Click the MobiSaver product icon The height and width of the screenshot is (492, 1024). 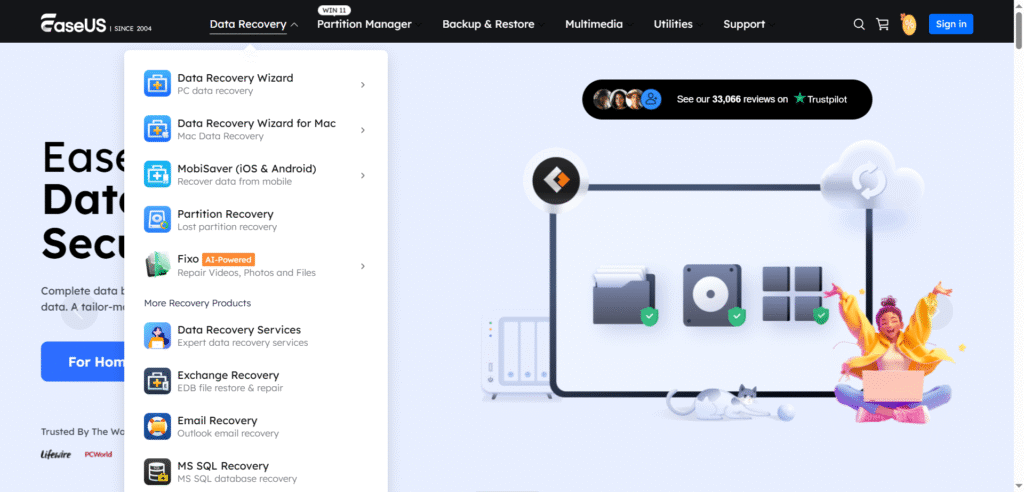pos(158,175)
